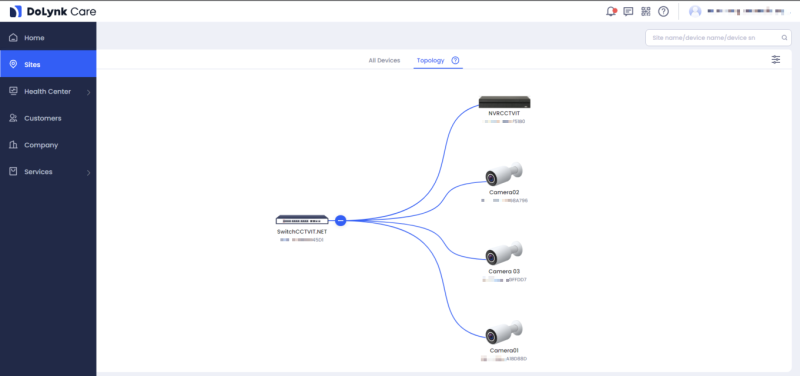Viewport: 800px width, 376px height.
Task: Go to the Customers page
Action: coord(48,118)
